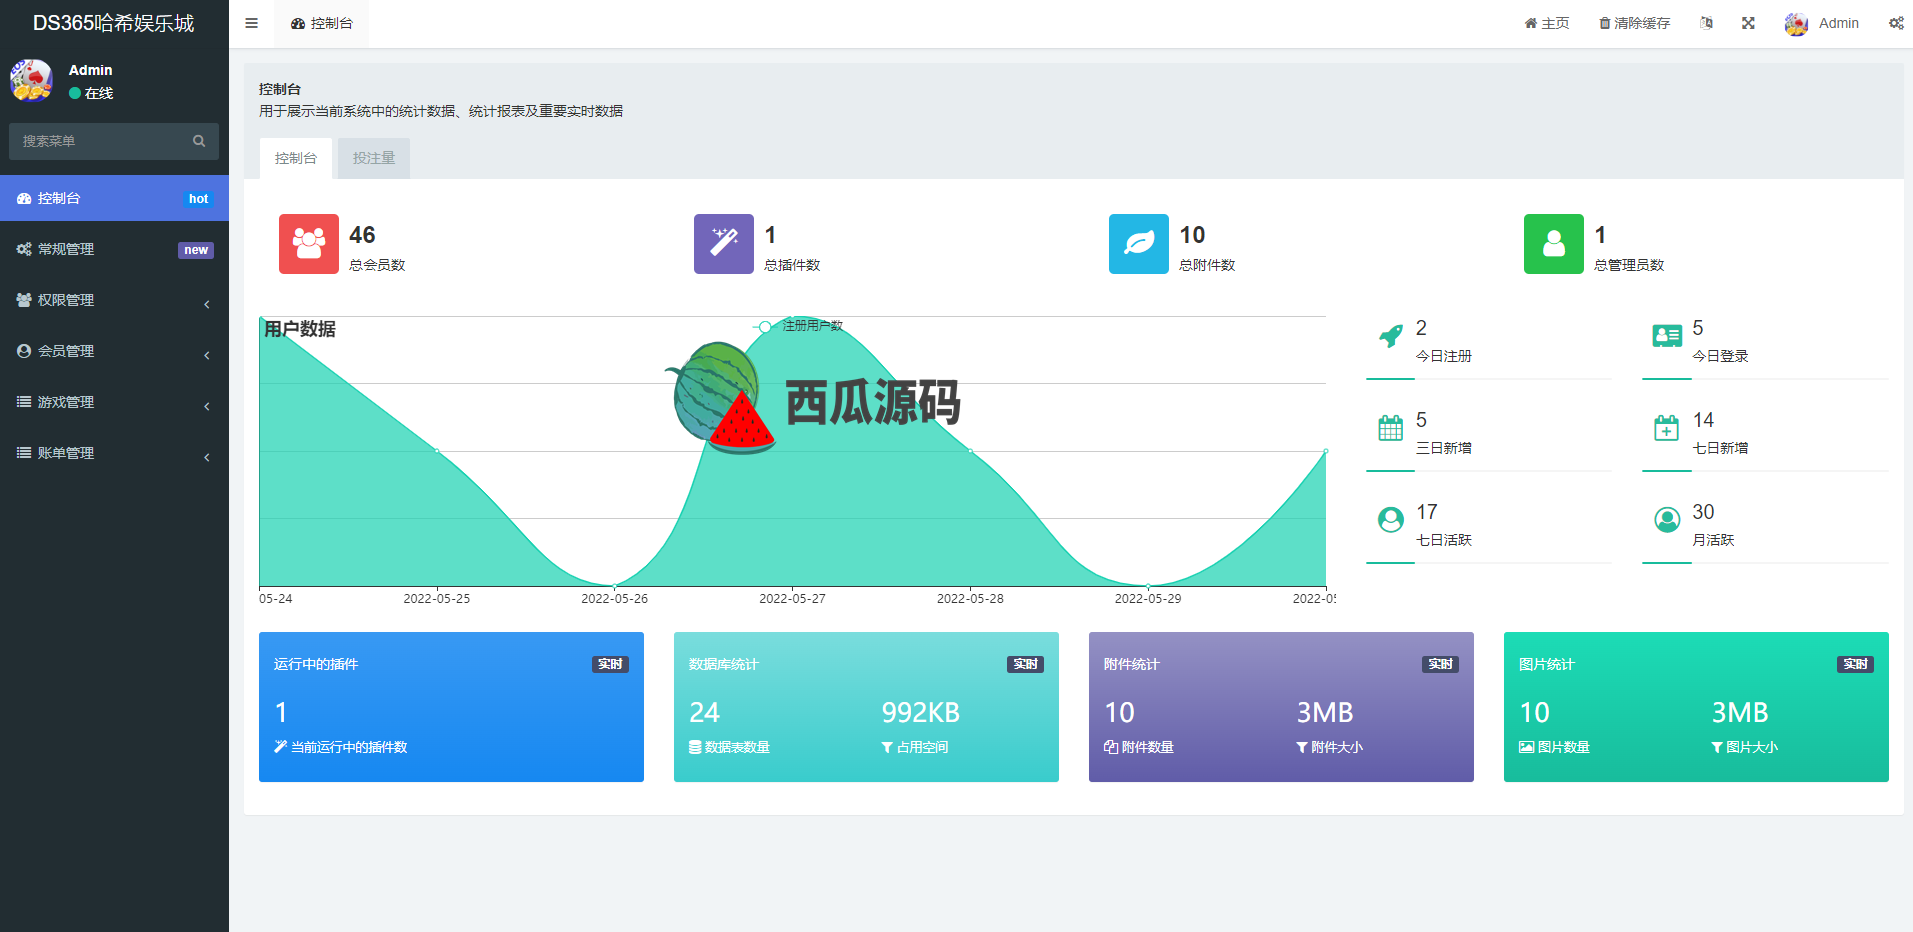Open the language switch icon in header
Screen dimensions: 1913x932
(1706, 23)
